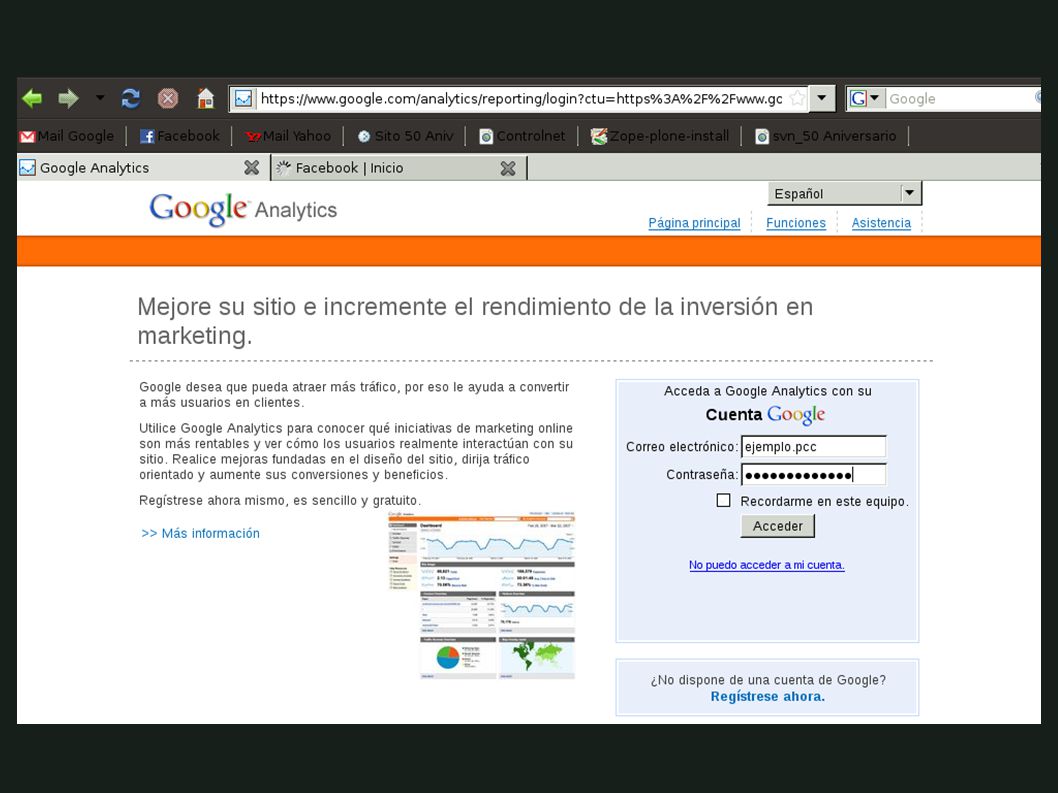Open the Página principal link
The width and height of the screenshot is (1058, 793).
click(694, 223)
